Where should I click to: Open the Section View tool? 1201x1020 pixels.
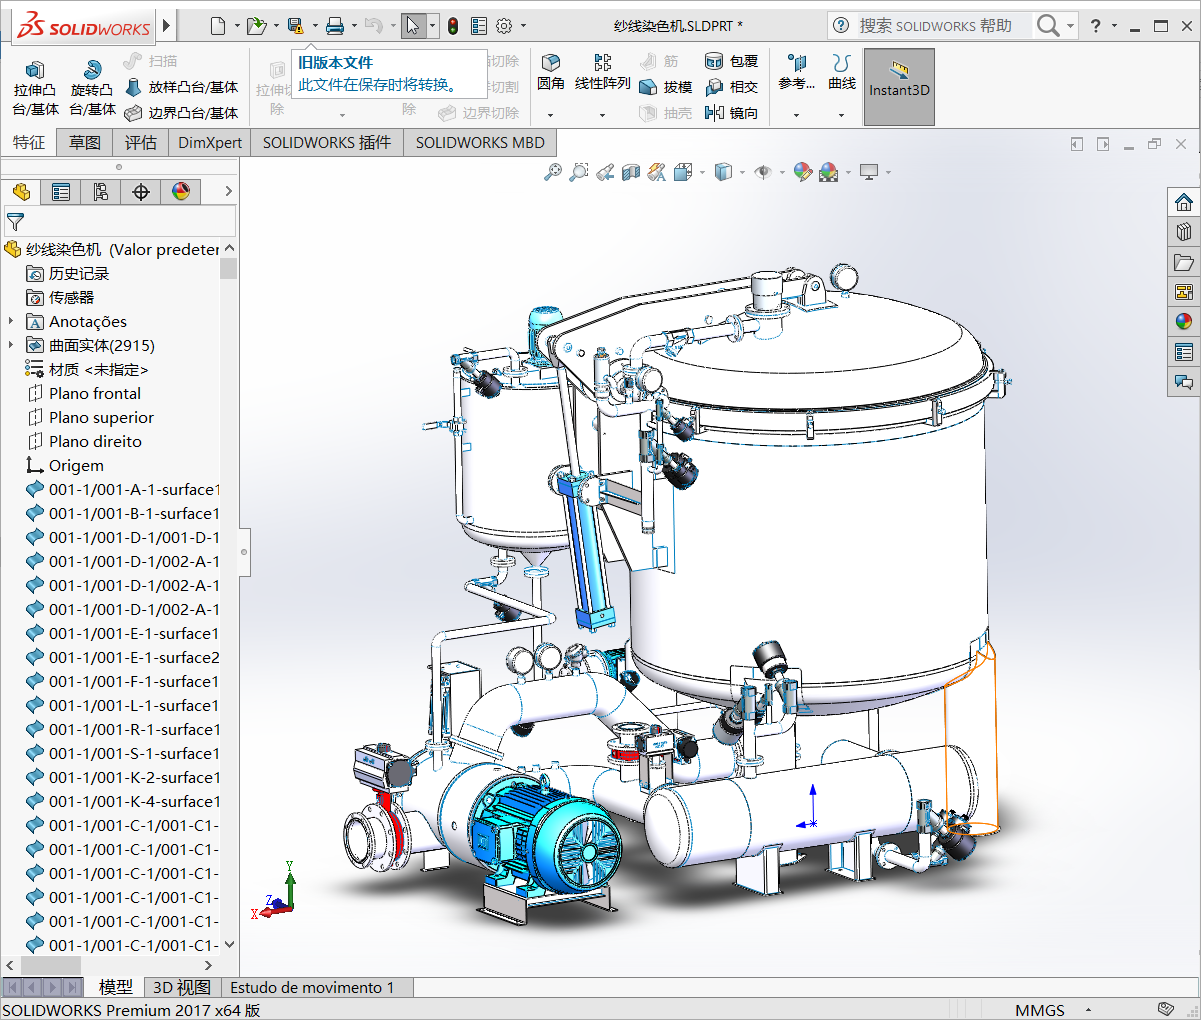click(630, 173)
